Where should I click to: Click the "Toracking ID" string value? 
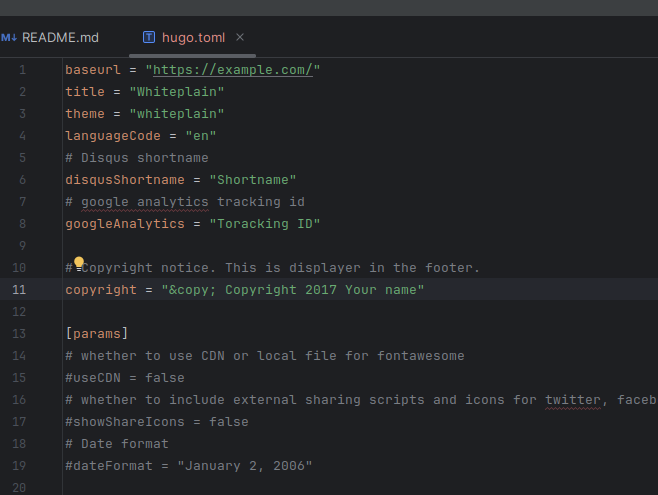pos(264,224)
